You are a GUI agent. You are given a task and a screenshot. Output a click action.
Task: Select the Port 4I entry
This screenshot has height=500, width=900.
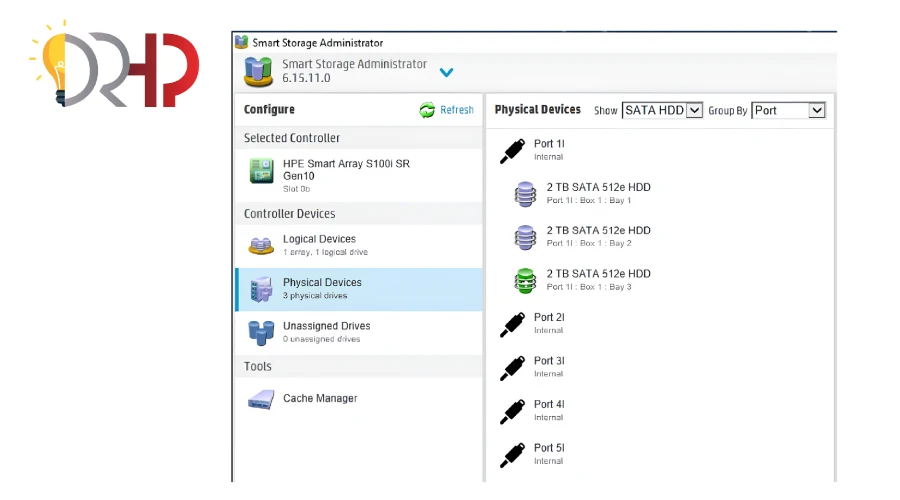pyautogui.click(x=549, y=404)
